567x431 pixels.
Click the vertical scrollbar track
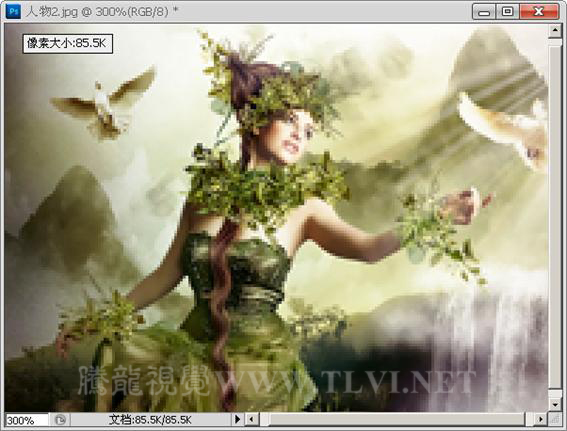[x=555, y=217]
